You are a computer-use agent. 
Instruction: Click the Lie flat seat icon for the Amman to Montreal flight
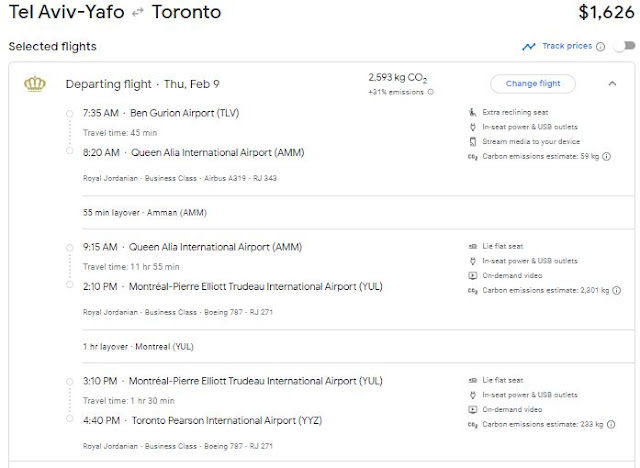click(472, 246)
